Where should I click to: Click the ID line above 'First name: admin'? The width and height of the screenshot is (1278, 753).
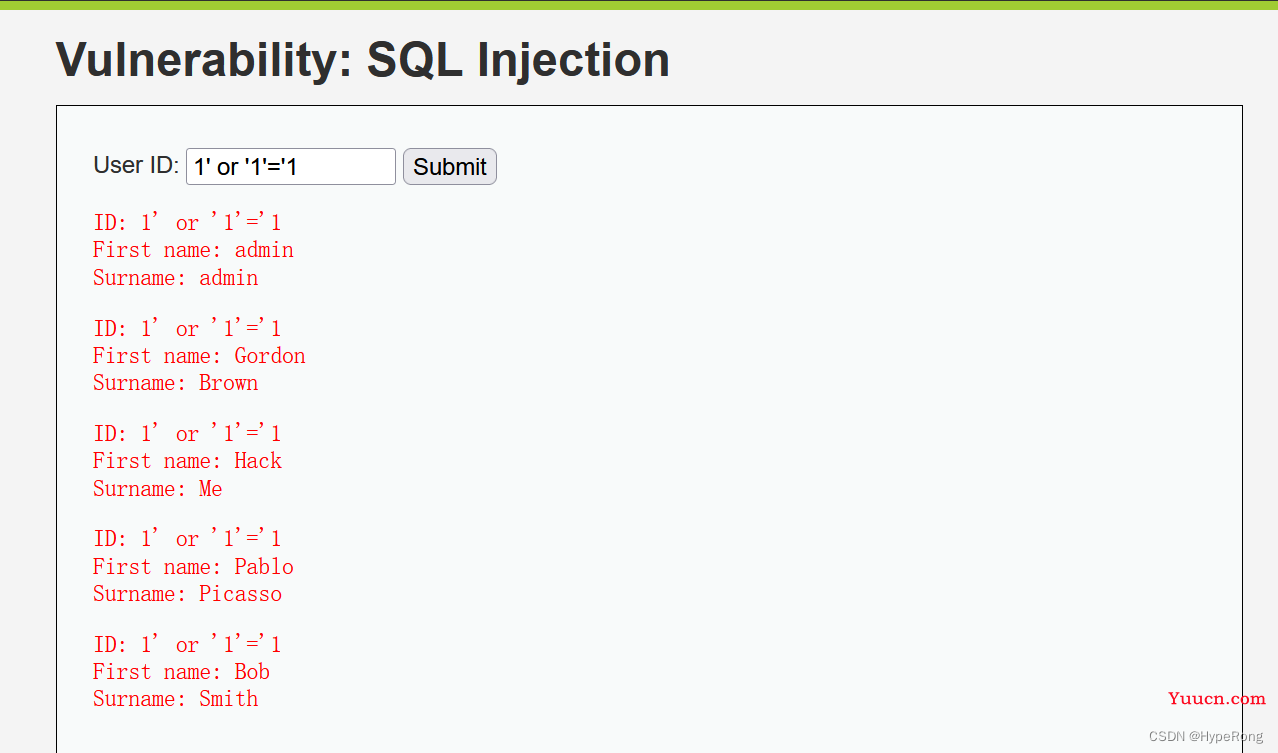pos(187,222)
